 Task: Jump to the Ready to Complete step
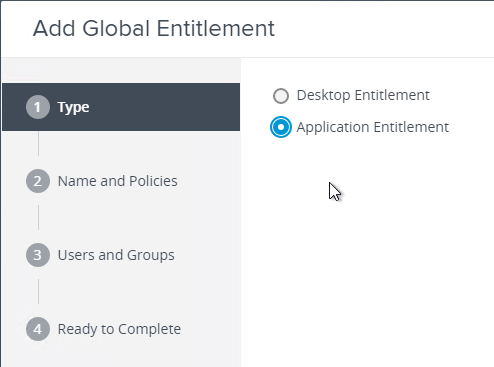[119, 329]
